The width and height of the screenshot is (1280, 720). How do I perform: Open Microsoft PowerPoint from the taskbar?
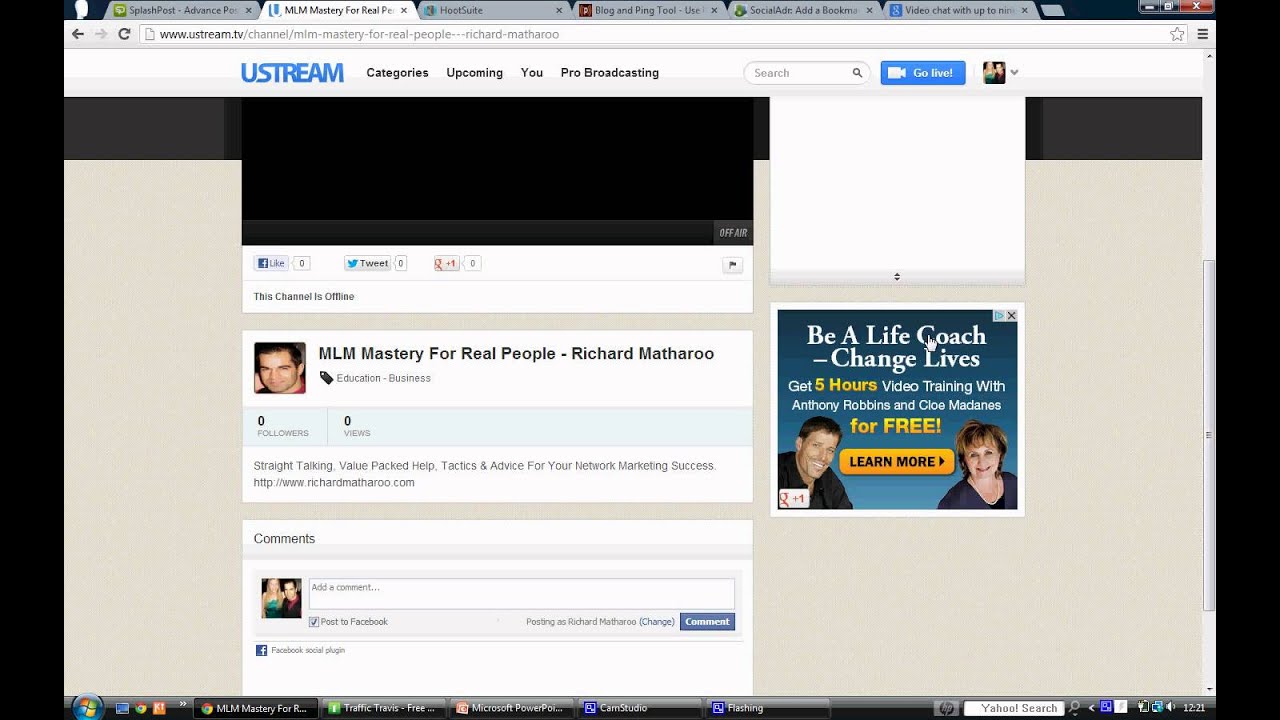[512, 708]
